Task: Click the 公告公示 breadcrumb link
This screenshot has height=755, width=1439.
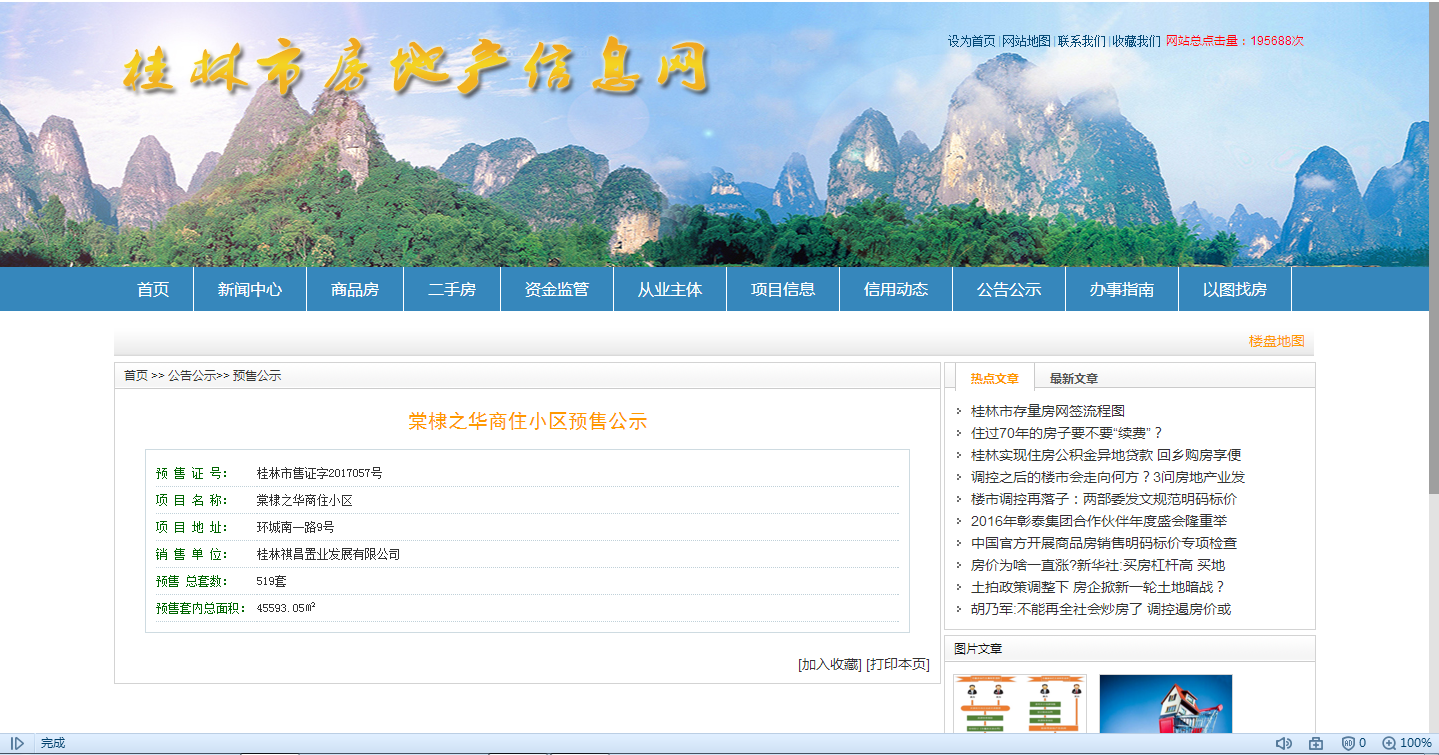Action: (192, 376)
